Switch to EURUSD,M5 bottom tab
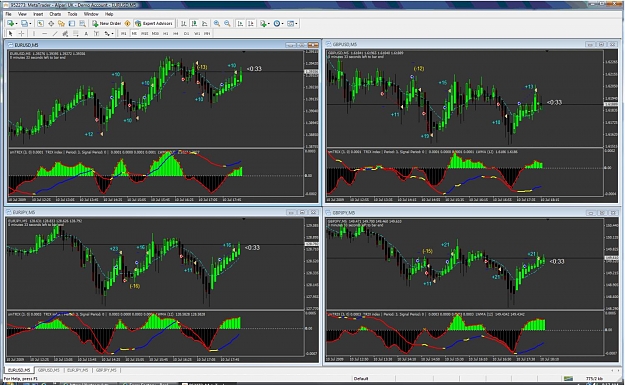Viewport: 625px width, 385px height. coord(19,370)
